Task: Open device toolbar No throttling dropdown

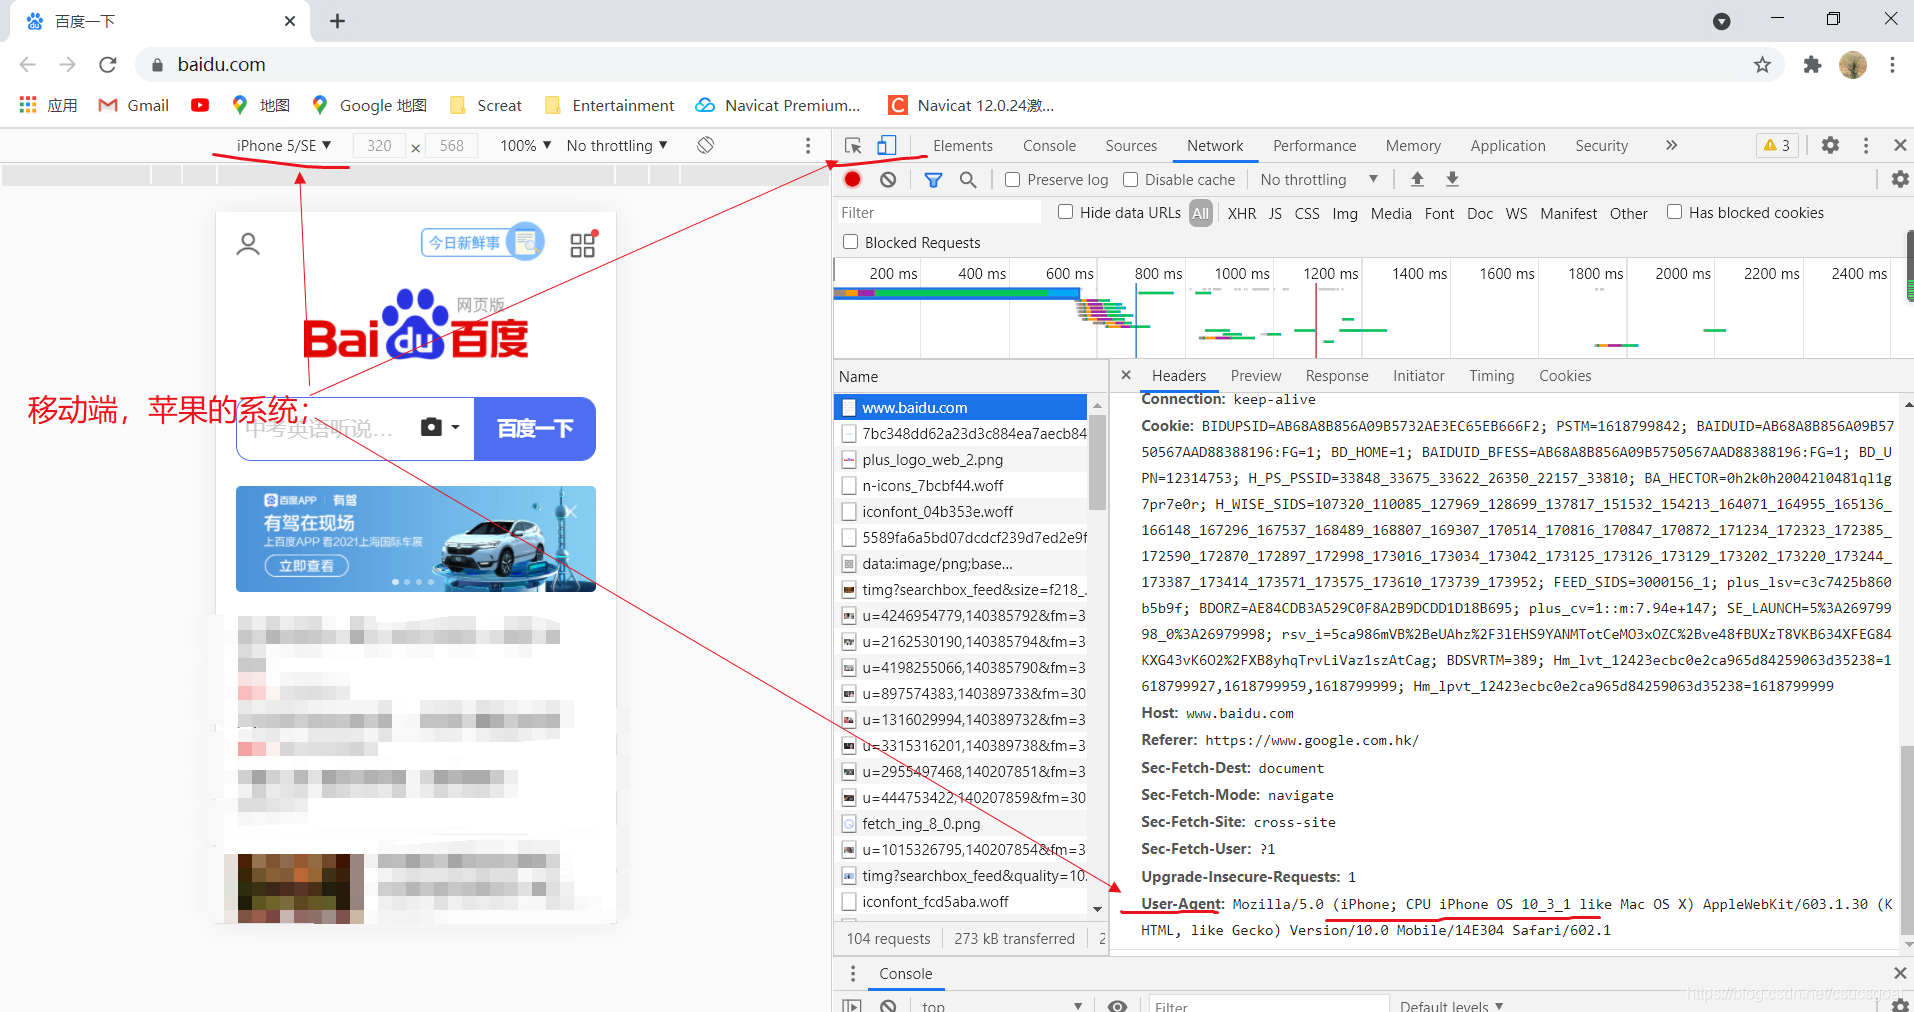Action: point(617,145)
